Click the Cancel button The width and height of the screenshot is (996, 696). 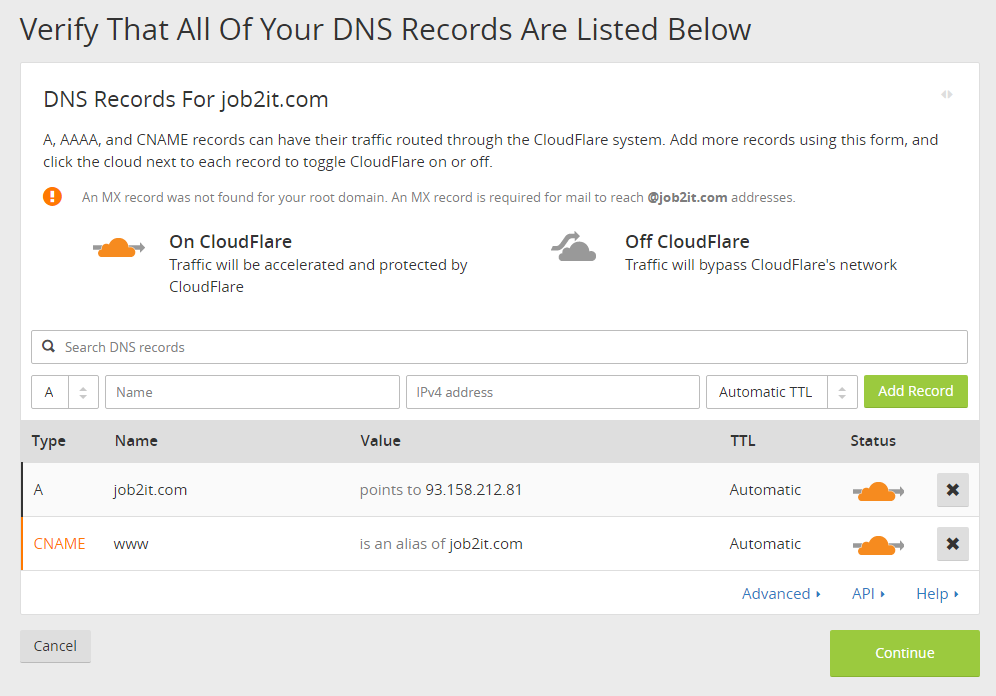(x=55, y=646)
